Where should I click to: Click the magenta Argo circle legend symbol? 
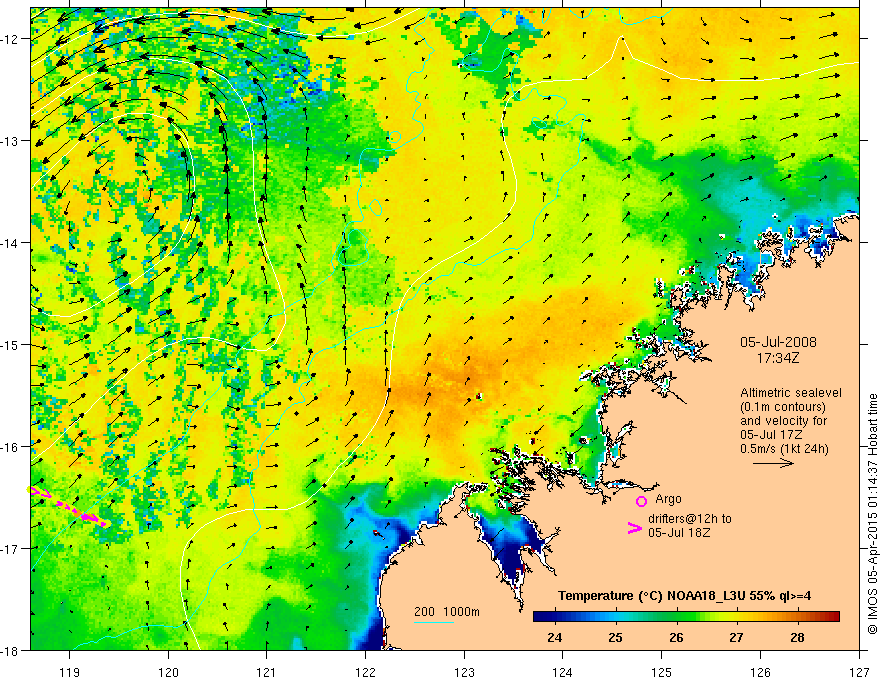click(x=641, y=501)
